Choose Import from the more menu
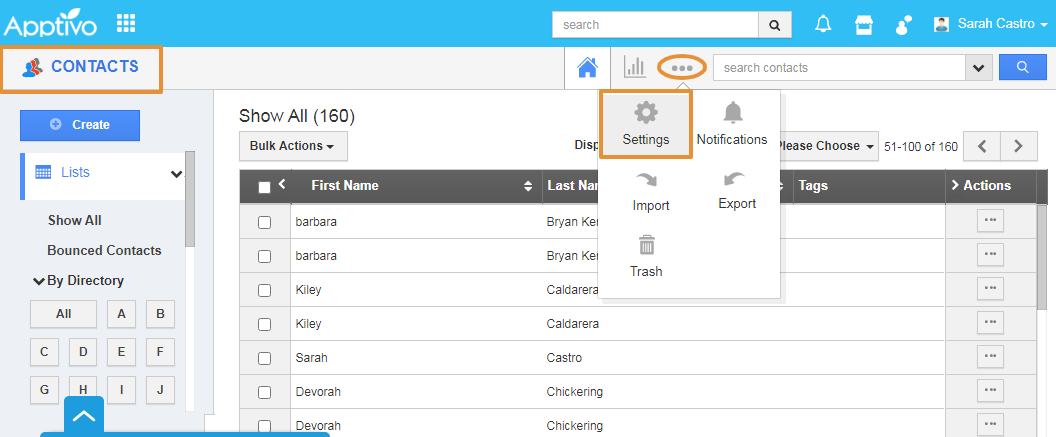 (x=651, y=191)
